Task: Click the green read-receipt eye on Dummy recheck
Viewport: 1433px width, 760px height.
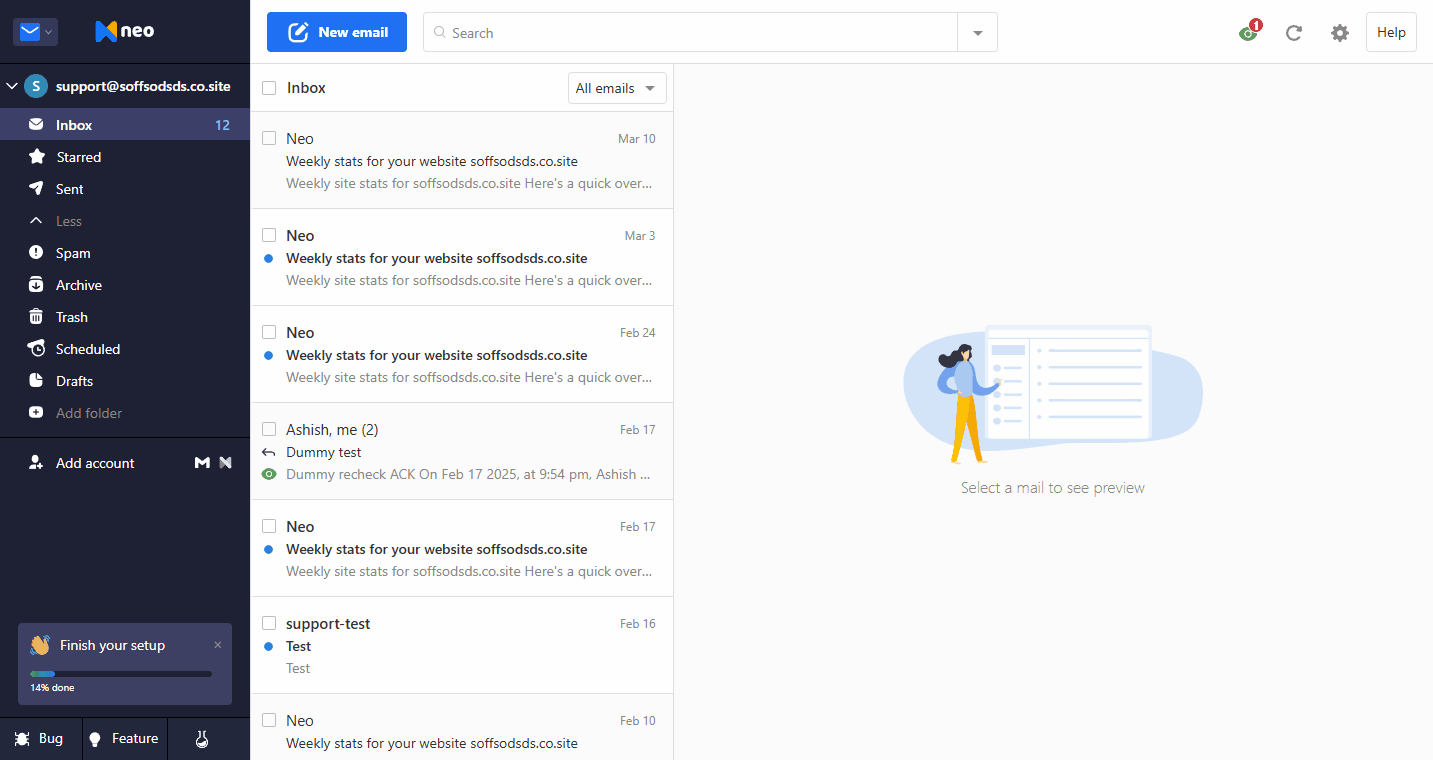Action: click(x=268, y=474)
